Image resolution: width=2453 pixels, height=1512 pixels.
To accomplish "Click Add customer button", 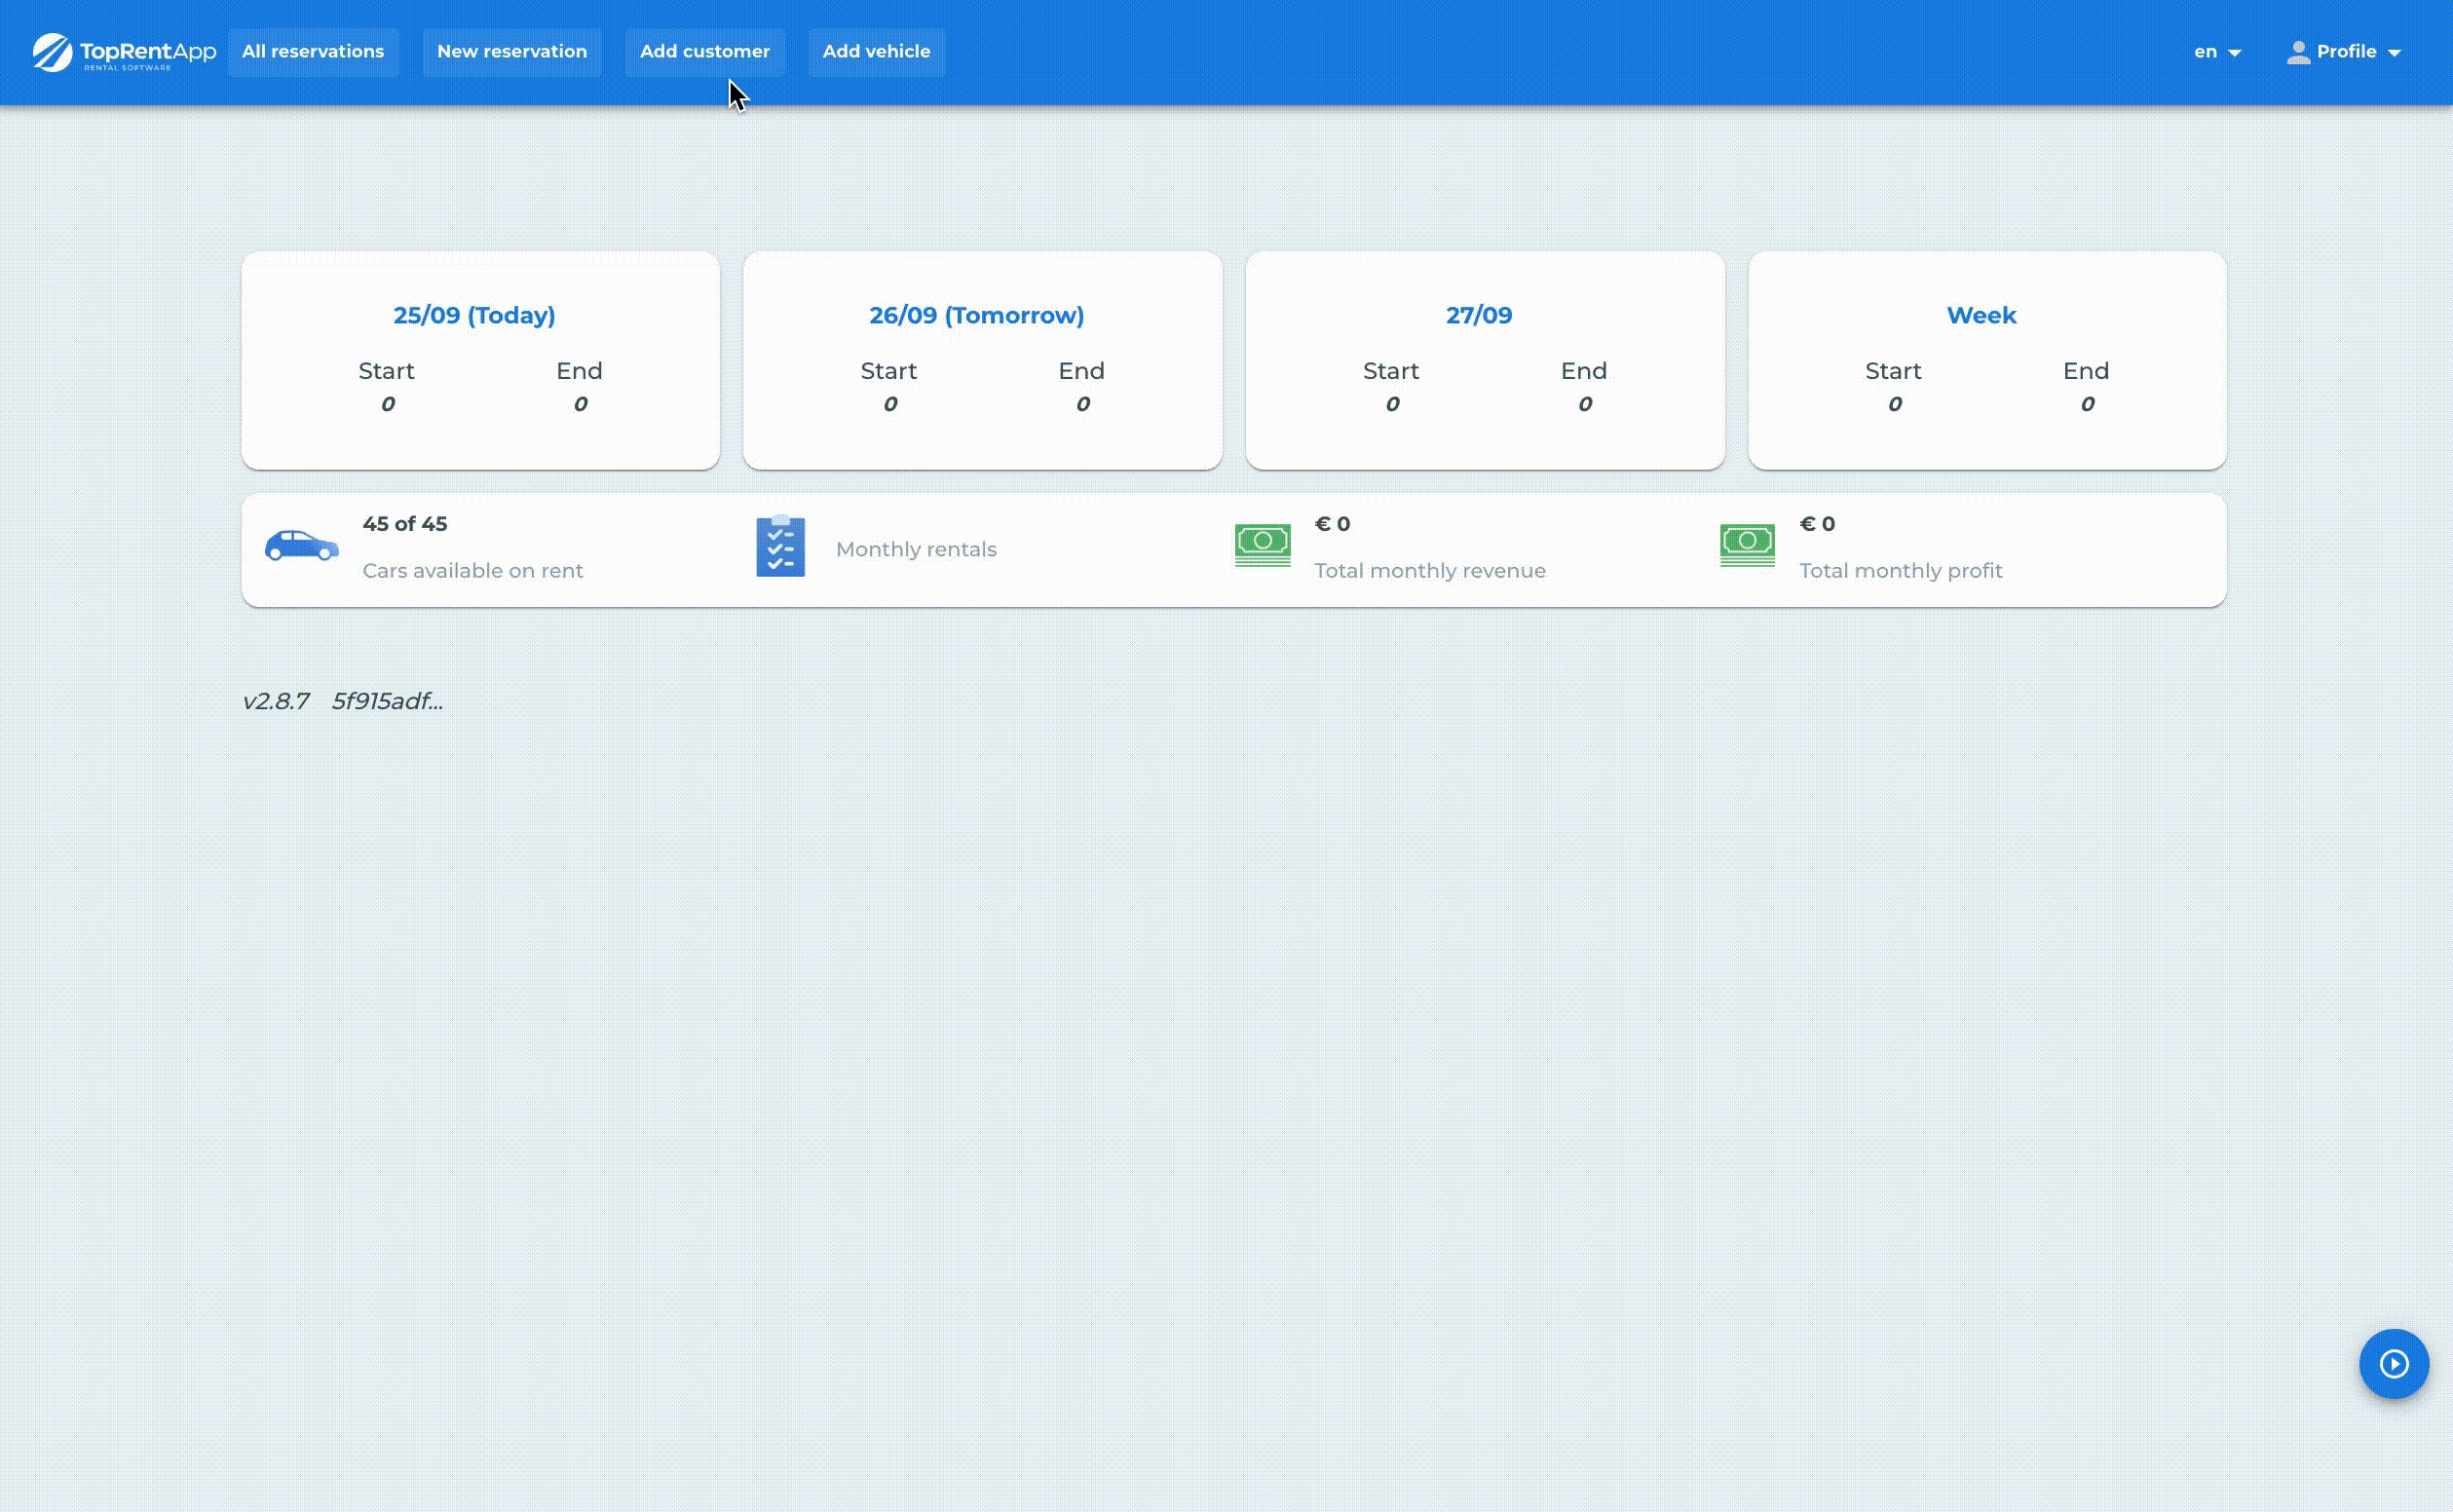I will 704,52.
